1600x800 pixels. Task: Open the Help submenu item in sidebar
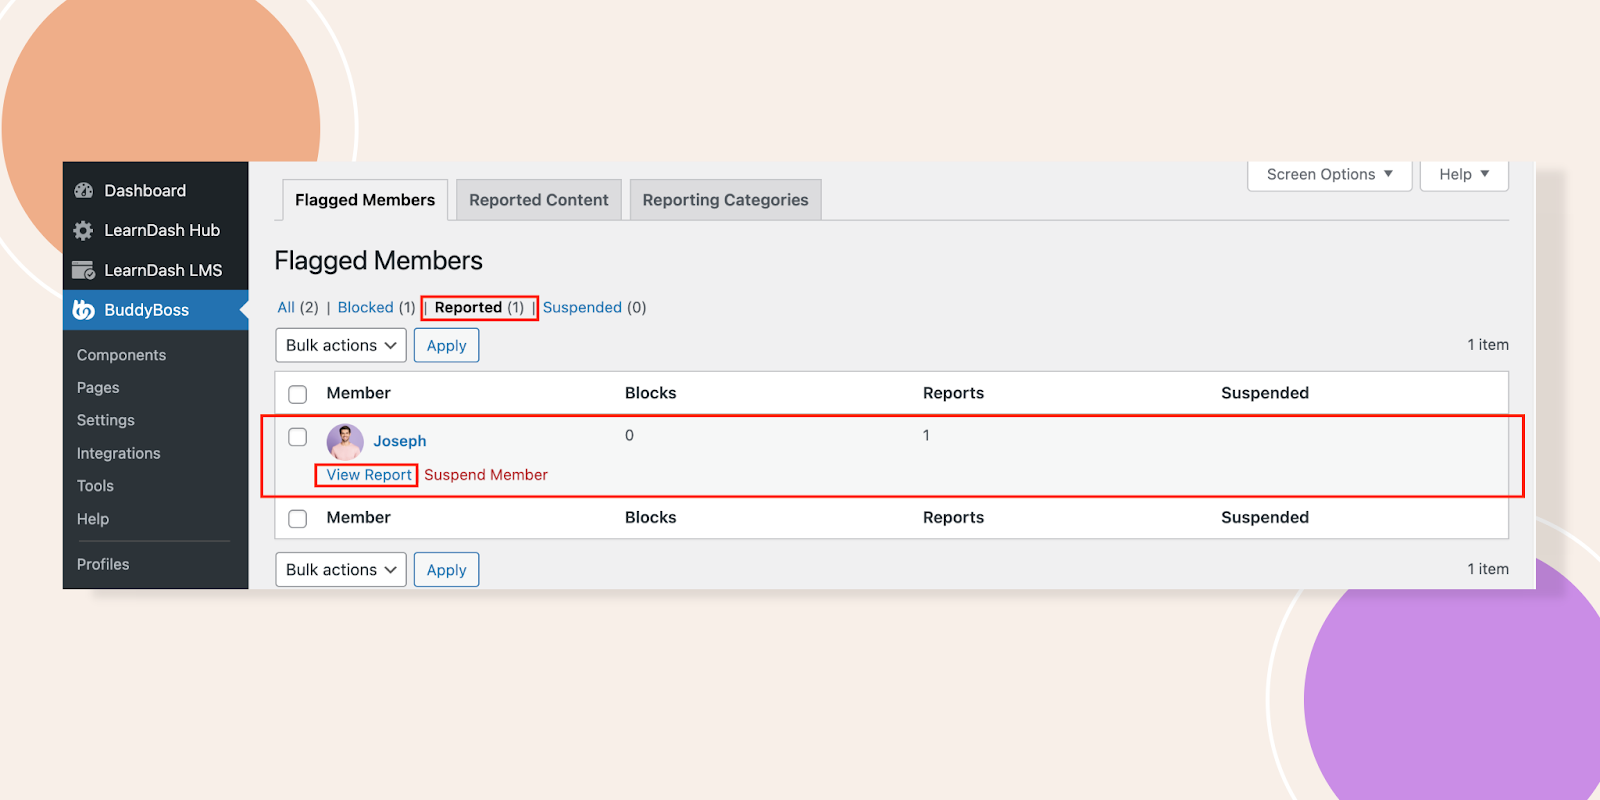93,519
